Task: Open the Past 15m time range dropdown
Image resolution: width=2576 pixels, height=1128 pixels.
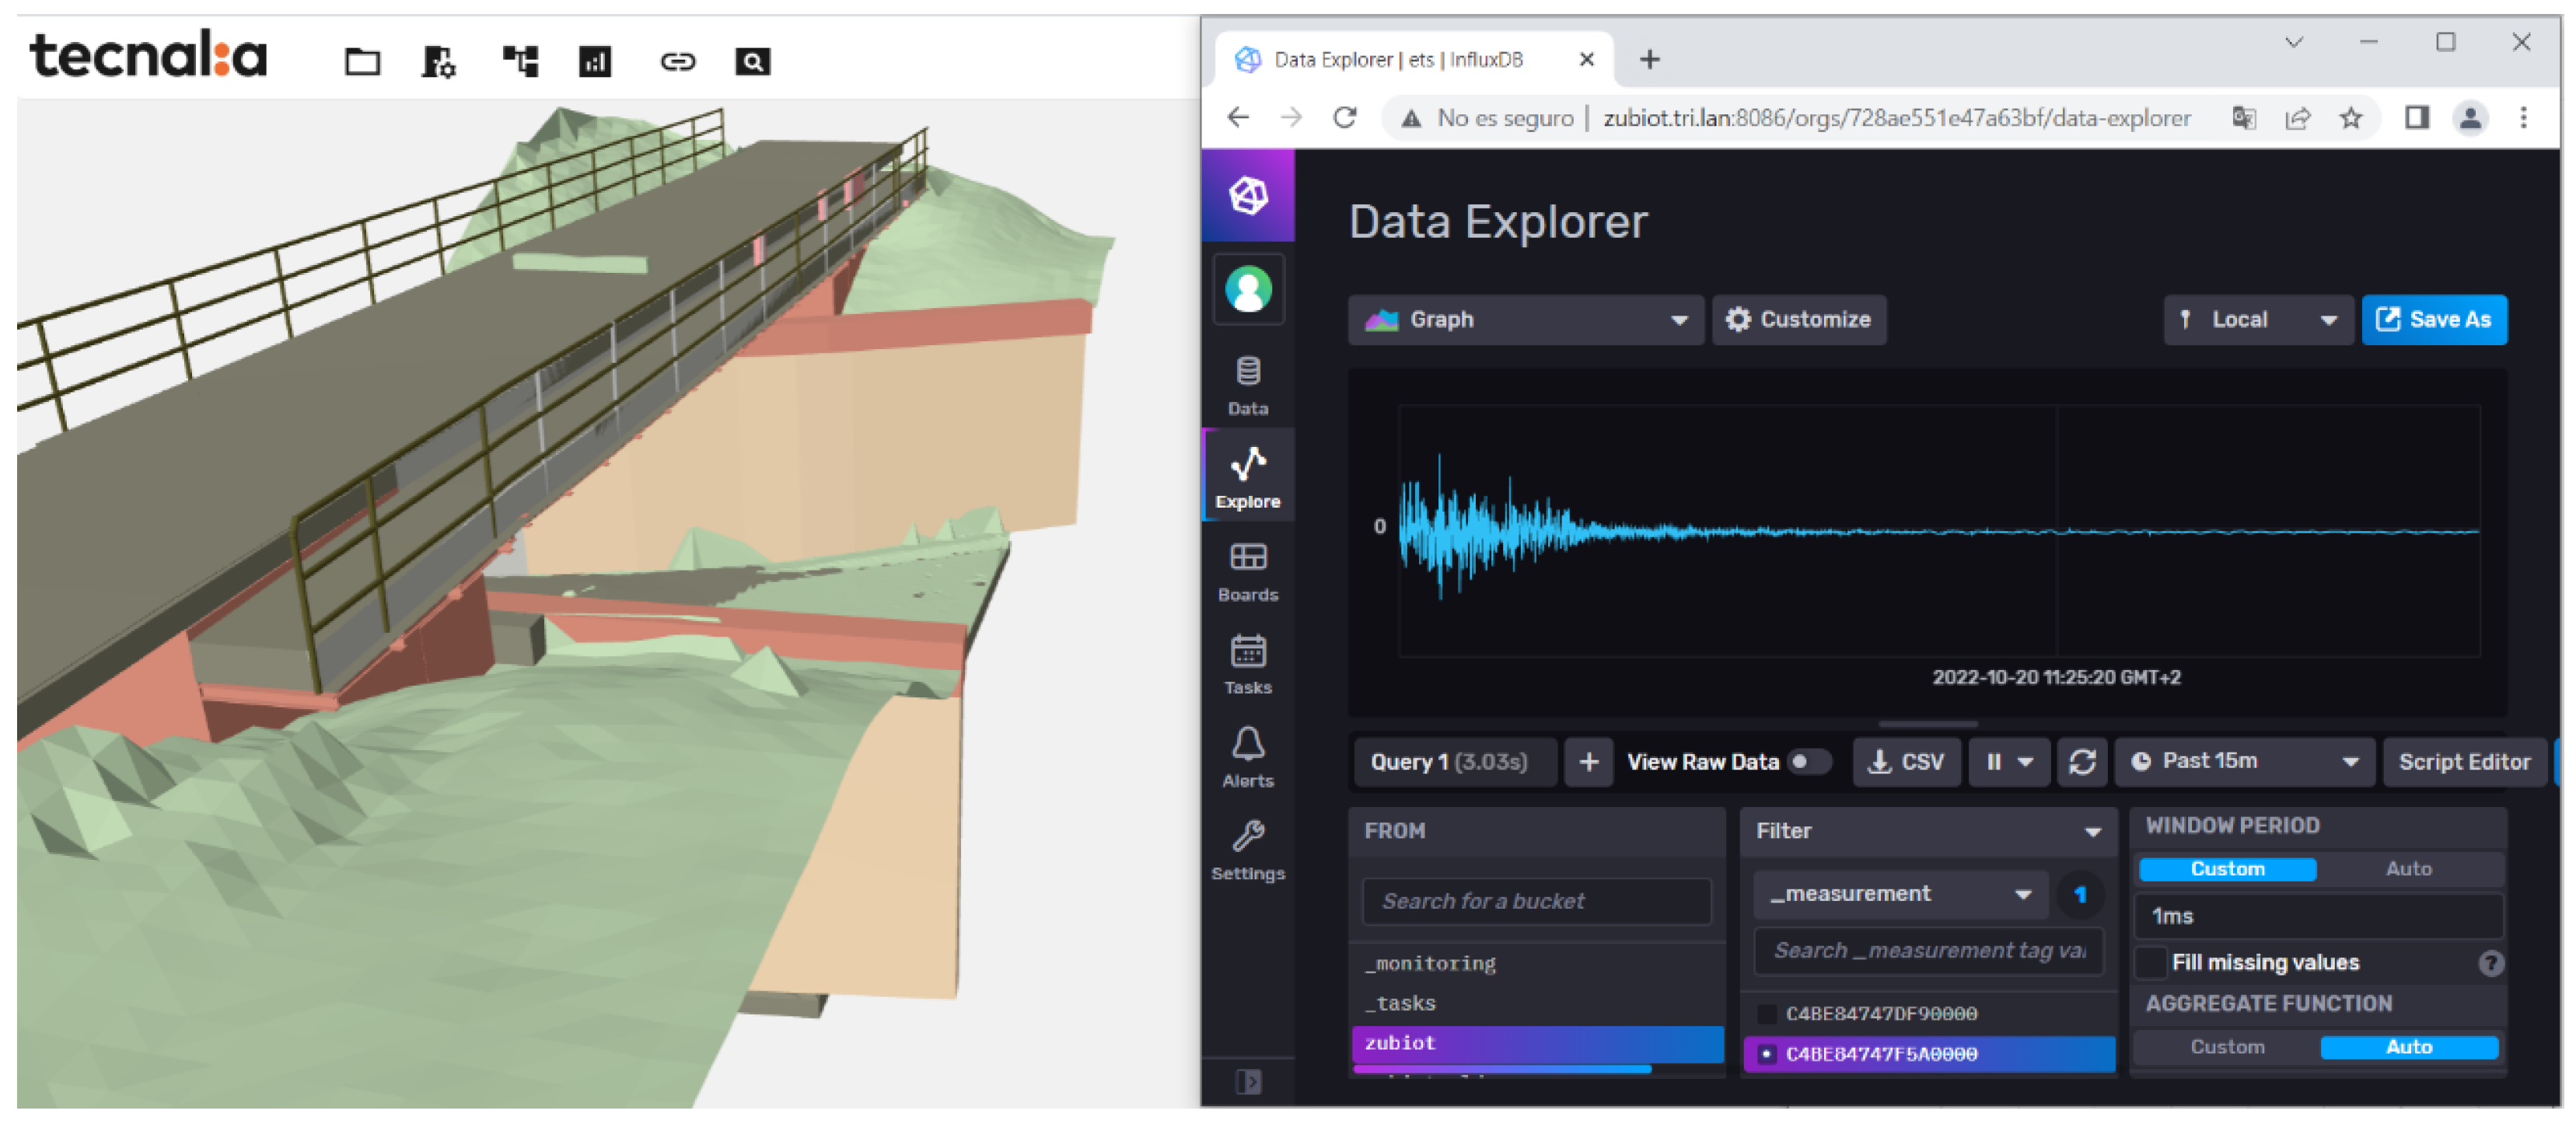Action: [2245, 762]
